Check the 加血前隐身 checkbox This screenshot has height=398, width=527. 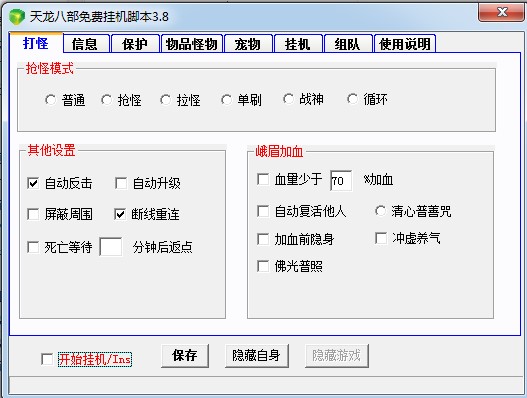tap(263, 239)
